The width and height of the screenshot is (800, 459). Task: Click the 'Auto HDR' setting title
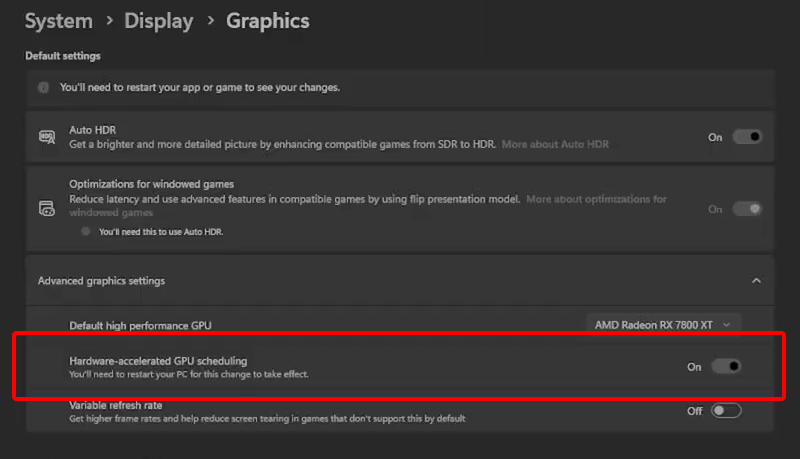(92, 130)
